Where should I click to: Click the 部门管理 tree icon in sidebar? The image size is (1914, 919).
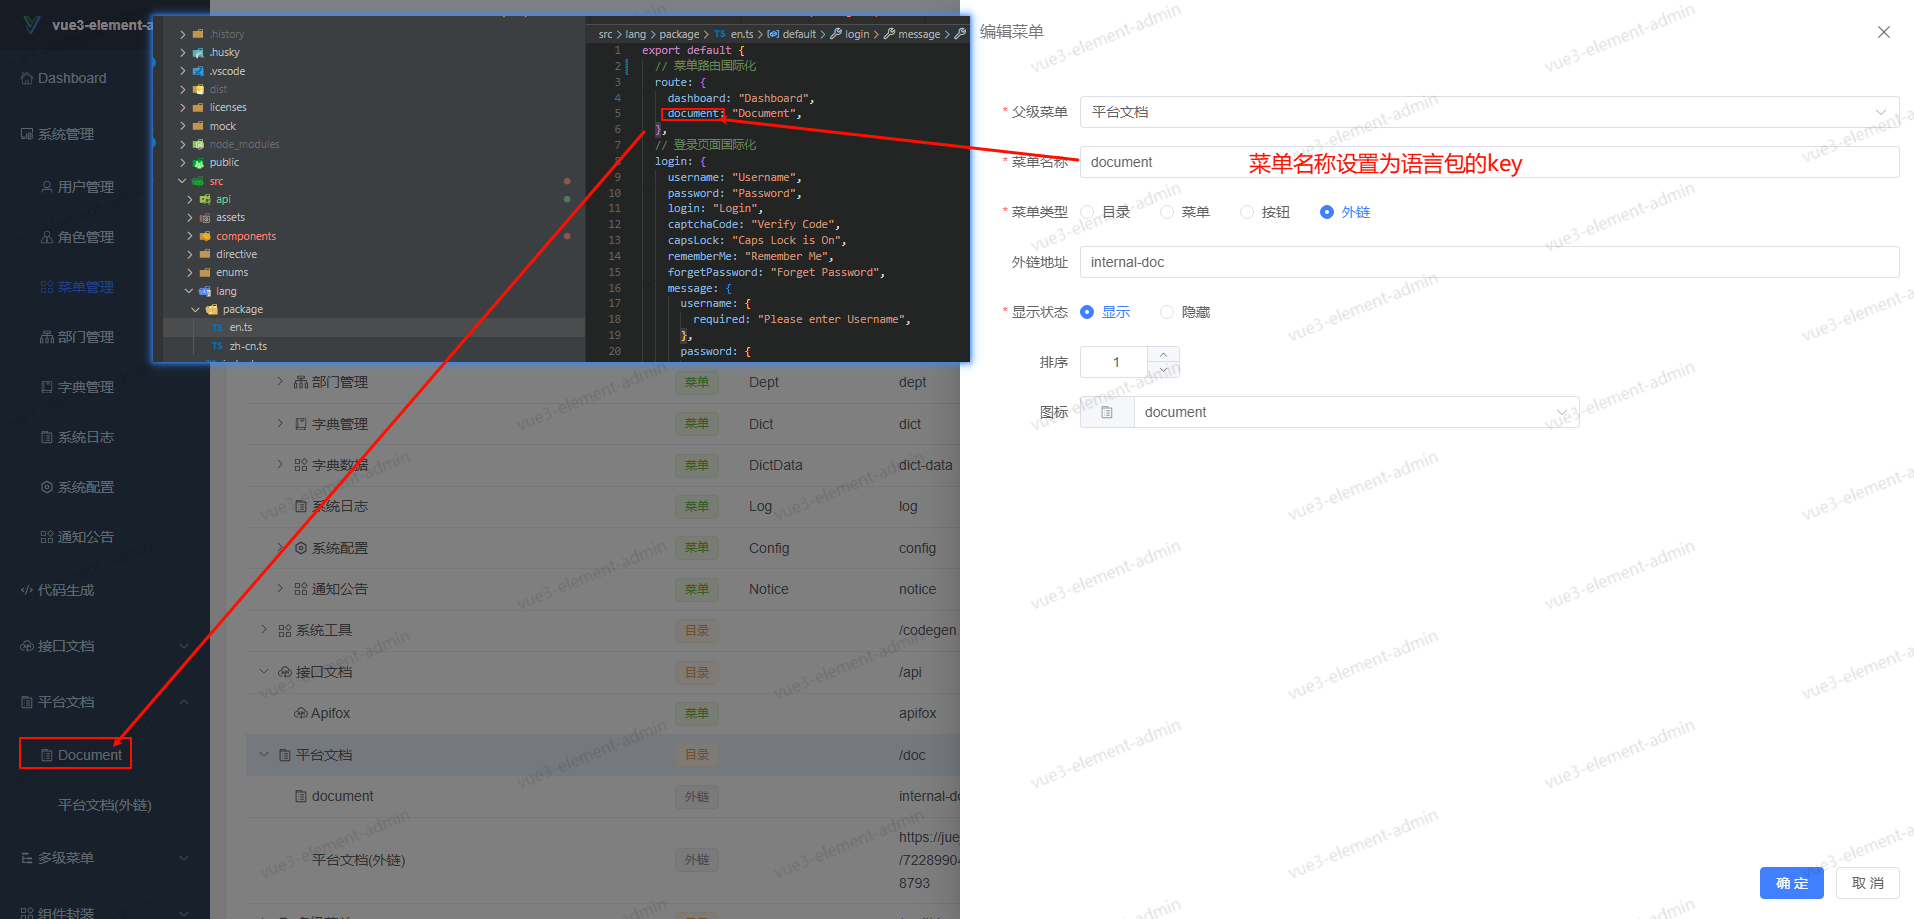[x=47, y=337]
